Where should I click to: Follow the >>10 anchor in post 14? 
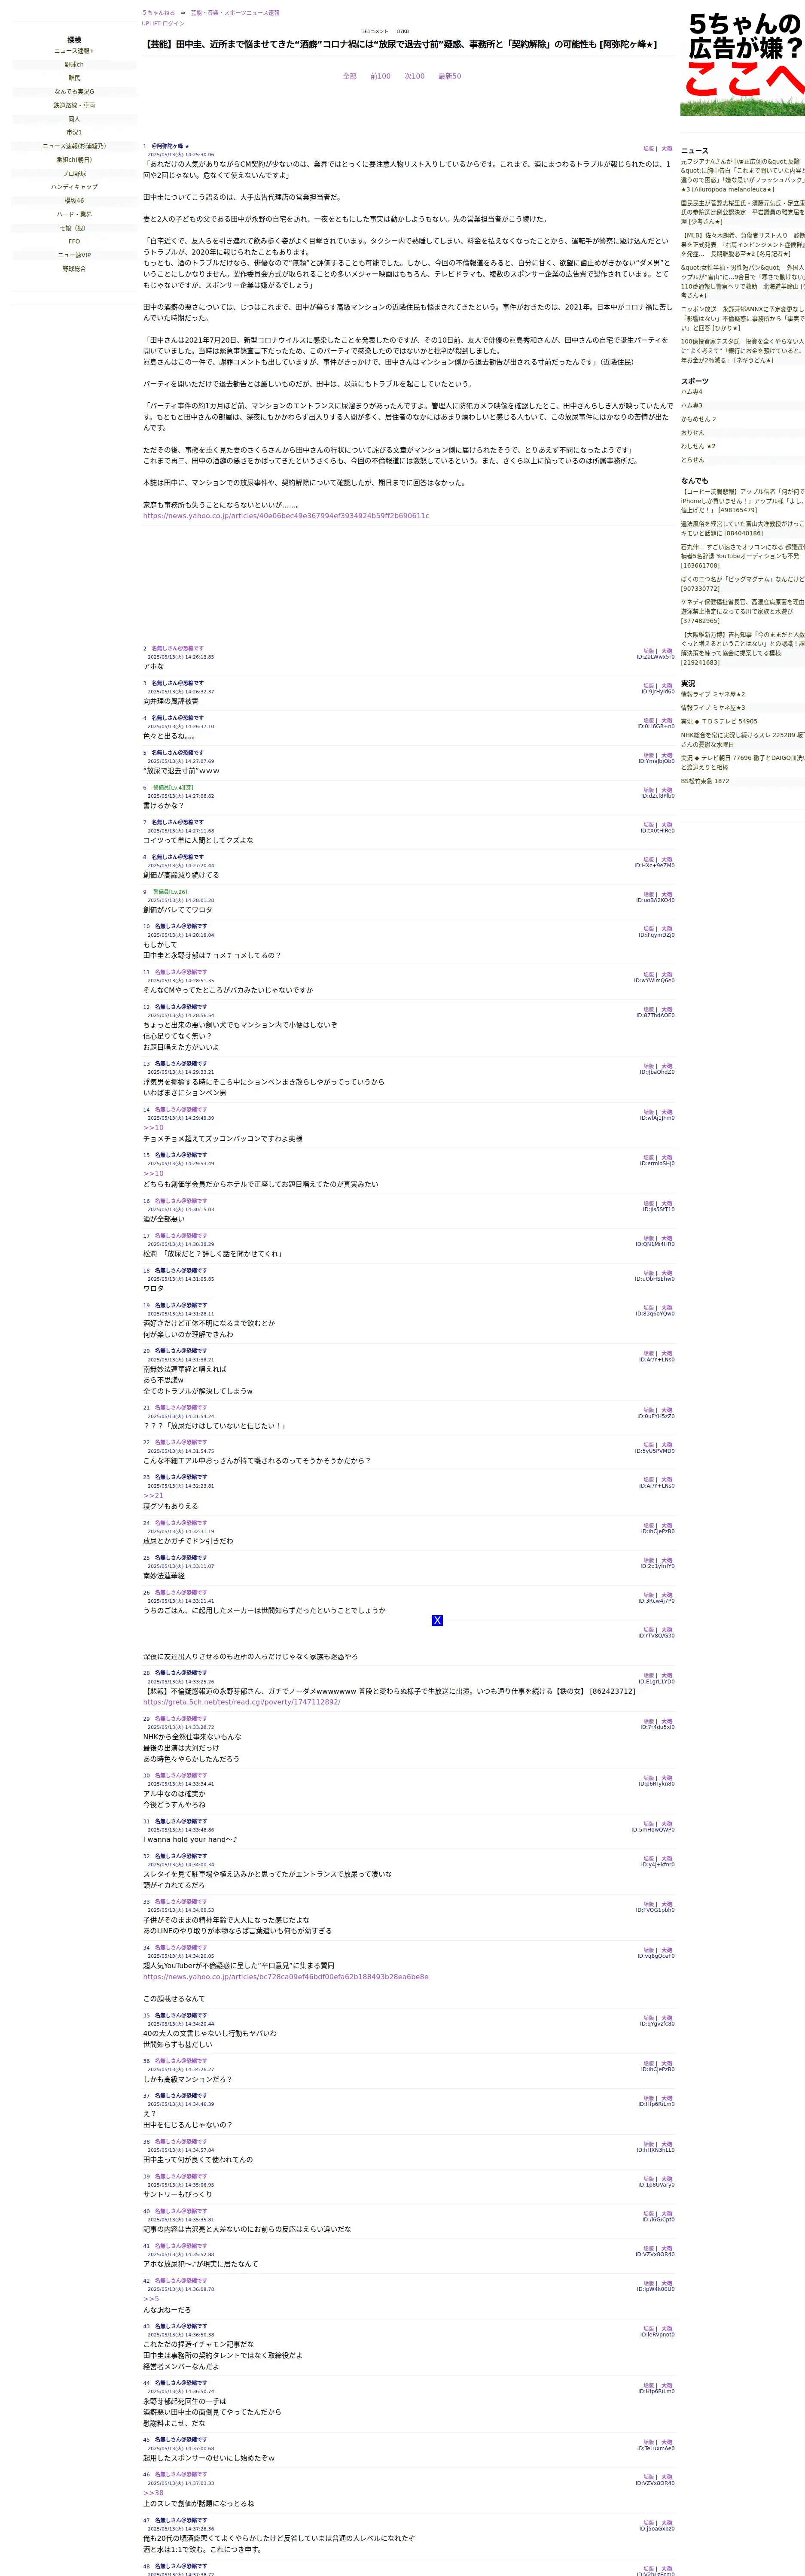click(x=153, y=1127)
